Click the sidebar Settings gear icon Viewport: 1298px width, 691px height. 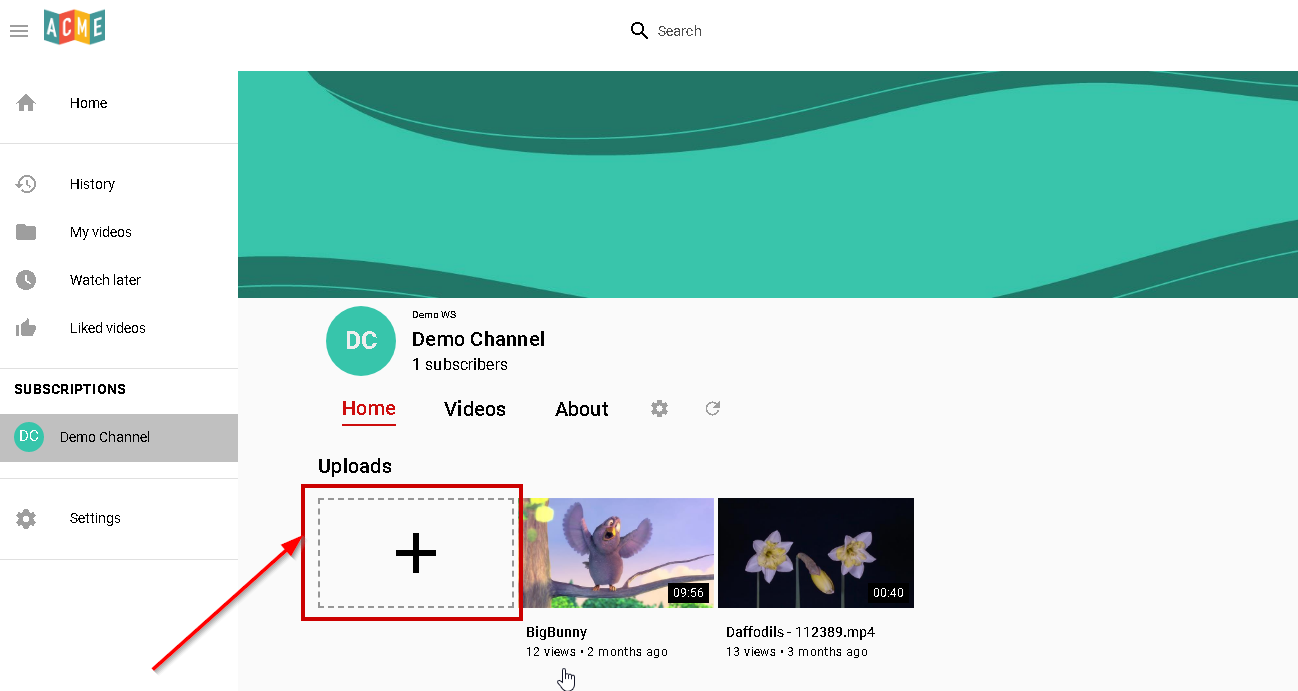pyautogui.click(x=26, y=519)
